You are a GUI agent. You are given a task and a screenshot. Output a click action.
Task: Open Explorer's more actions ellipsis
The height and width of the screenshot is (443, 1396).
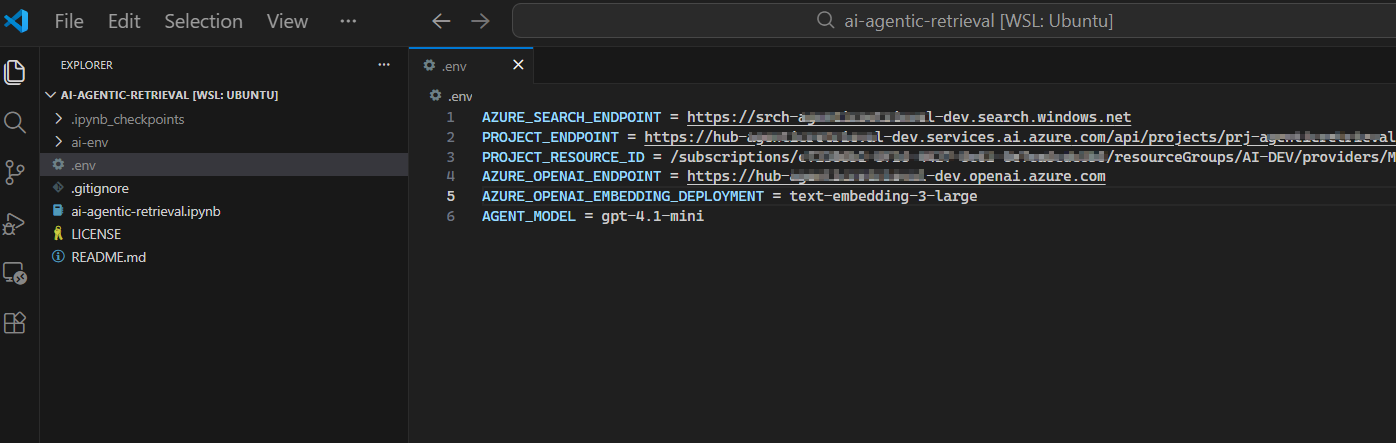click(384, 65)
